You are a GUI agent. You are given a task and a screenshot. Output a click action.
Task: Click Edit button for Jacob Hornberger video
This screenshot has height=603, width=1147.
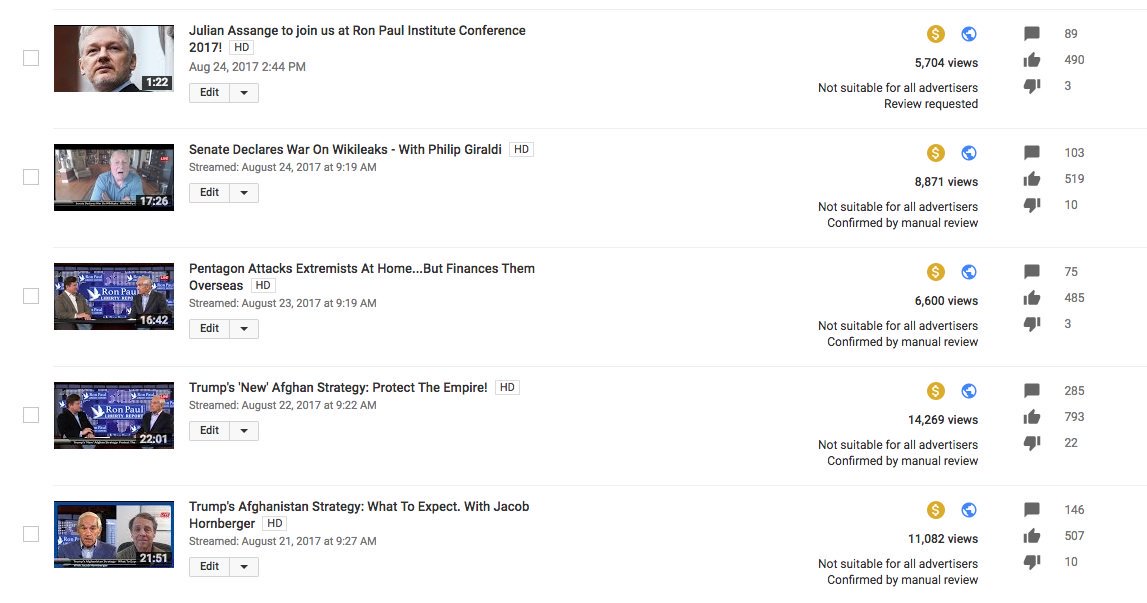209,566
